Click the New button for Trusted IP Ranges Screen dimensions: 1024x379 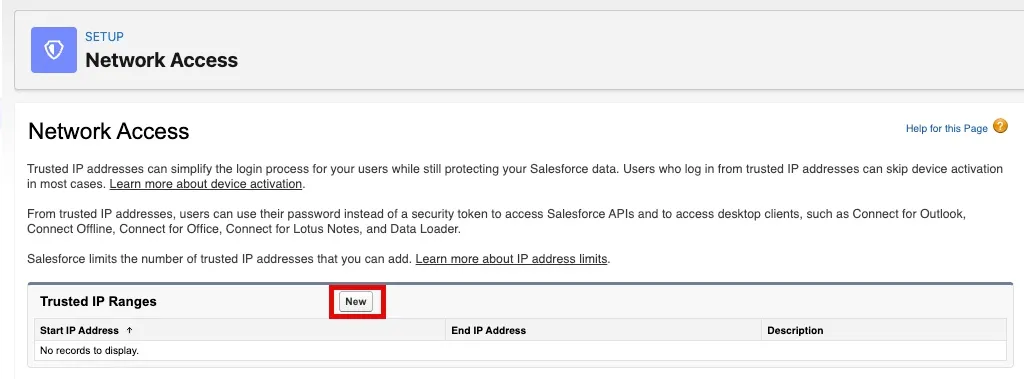(356, 302)
